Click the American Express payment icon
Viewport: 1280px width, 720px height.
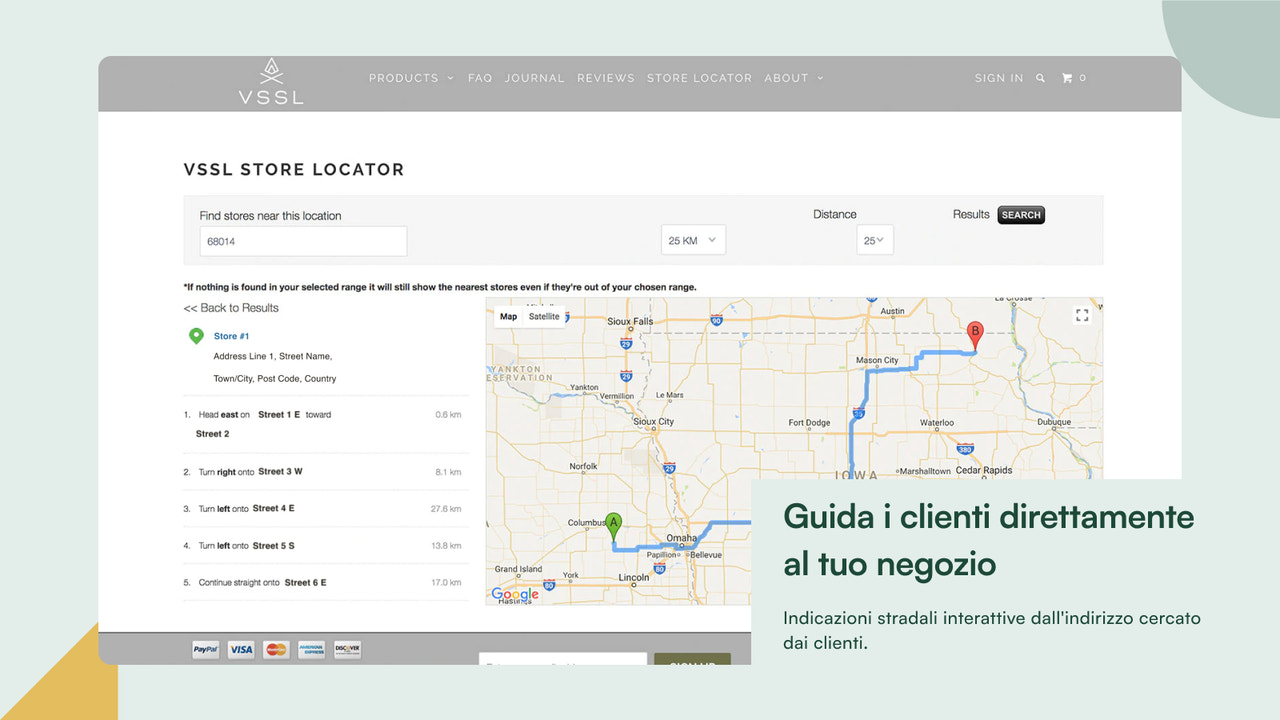tap(311, 649)
